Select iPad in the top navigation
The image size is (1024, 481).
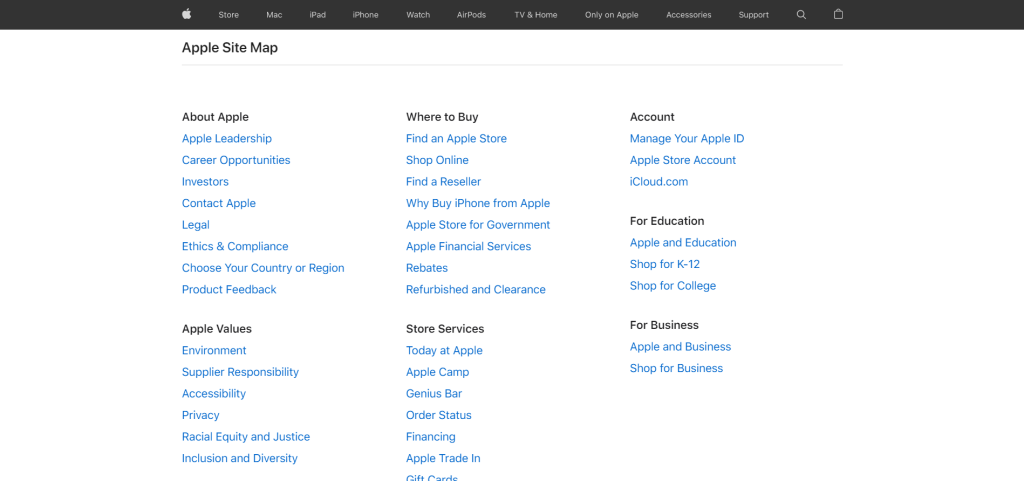coord(317,14)
